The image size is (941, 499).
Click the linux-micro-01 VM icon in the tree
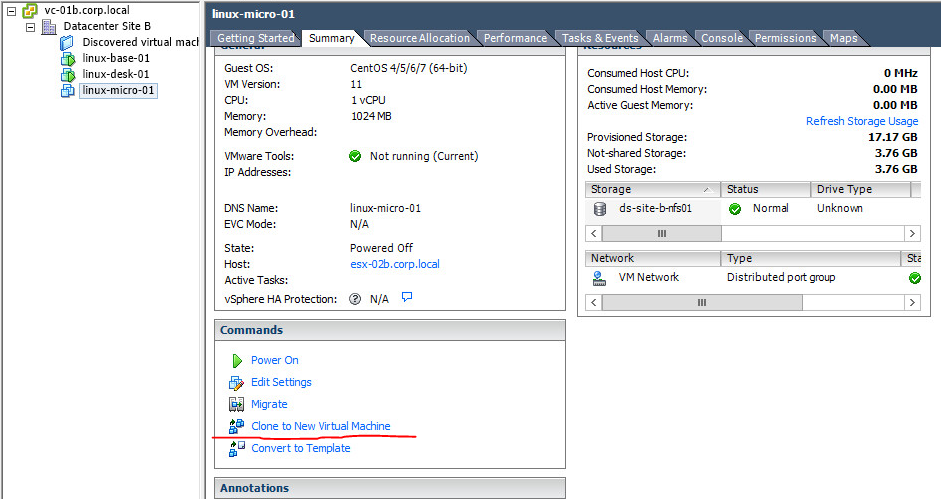[x=67, y=91]
